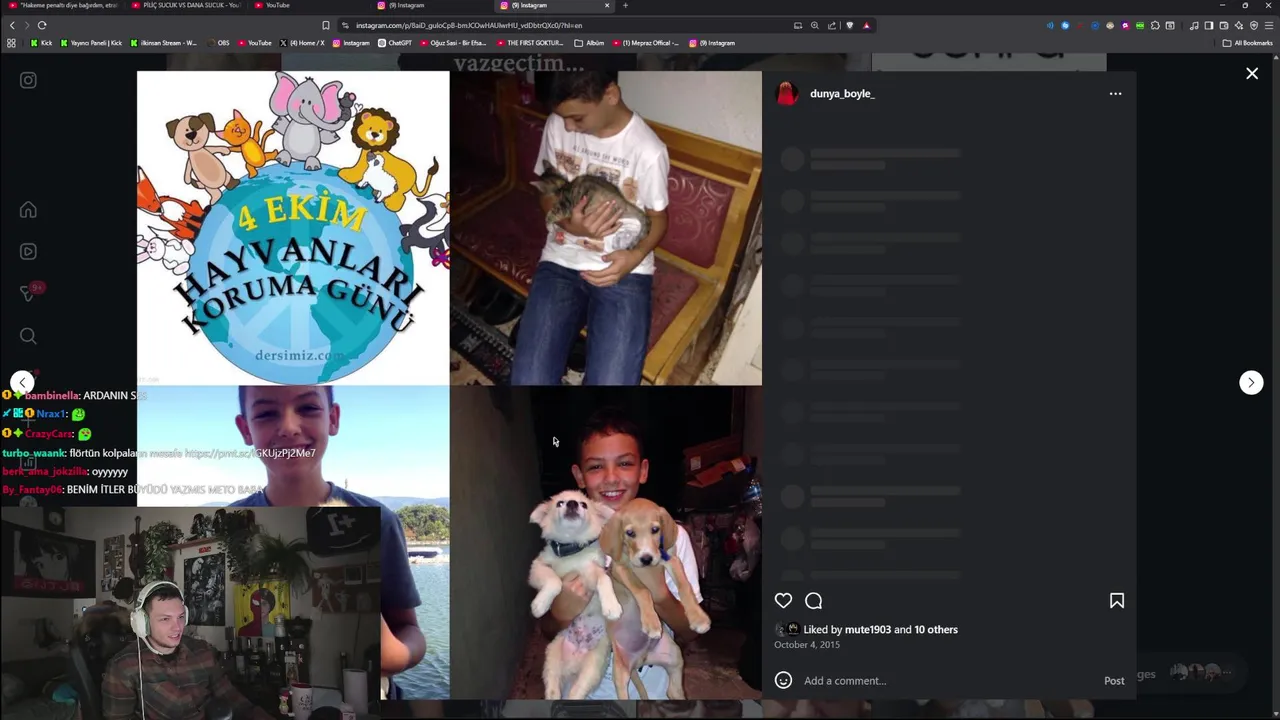Open the Extensions puzzle-piece menu
Image resolution: width=1280 pixels, height=720 pixels.
[1155, 25]
